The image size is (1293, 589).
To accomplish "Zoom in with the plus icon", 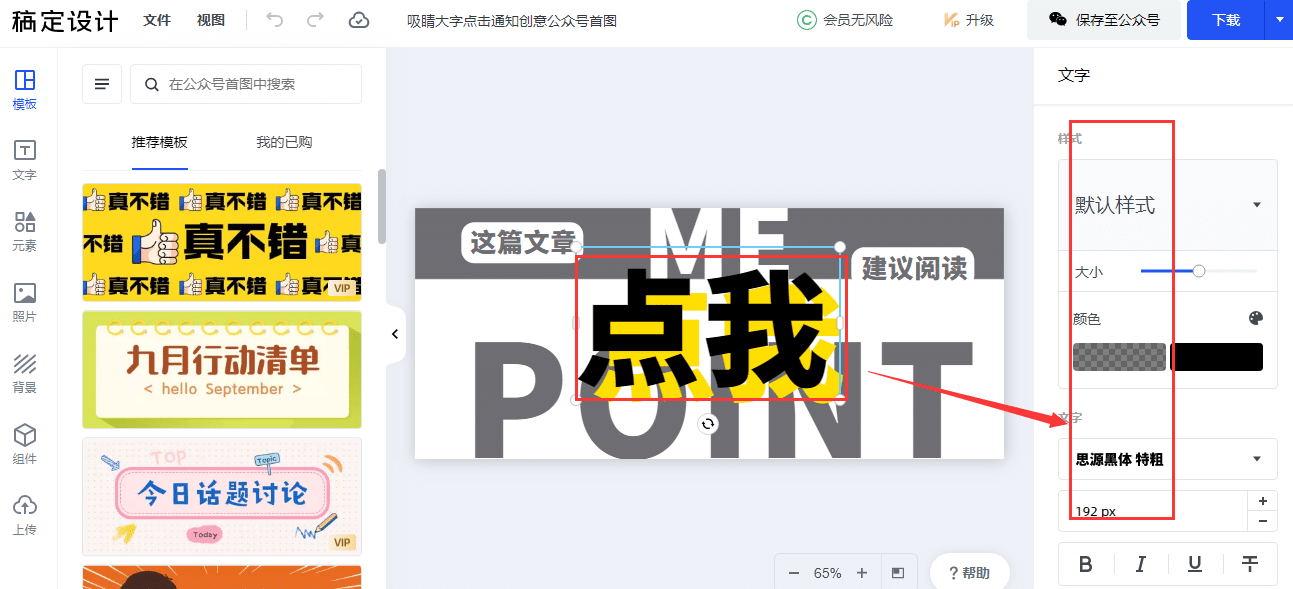I will click(862, 573).
